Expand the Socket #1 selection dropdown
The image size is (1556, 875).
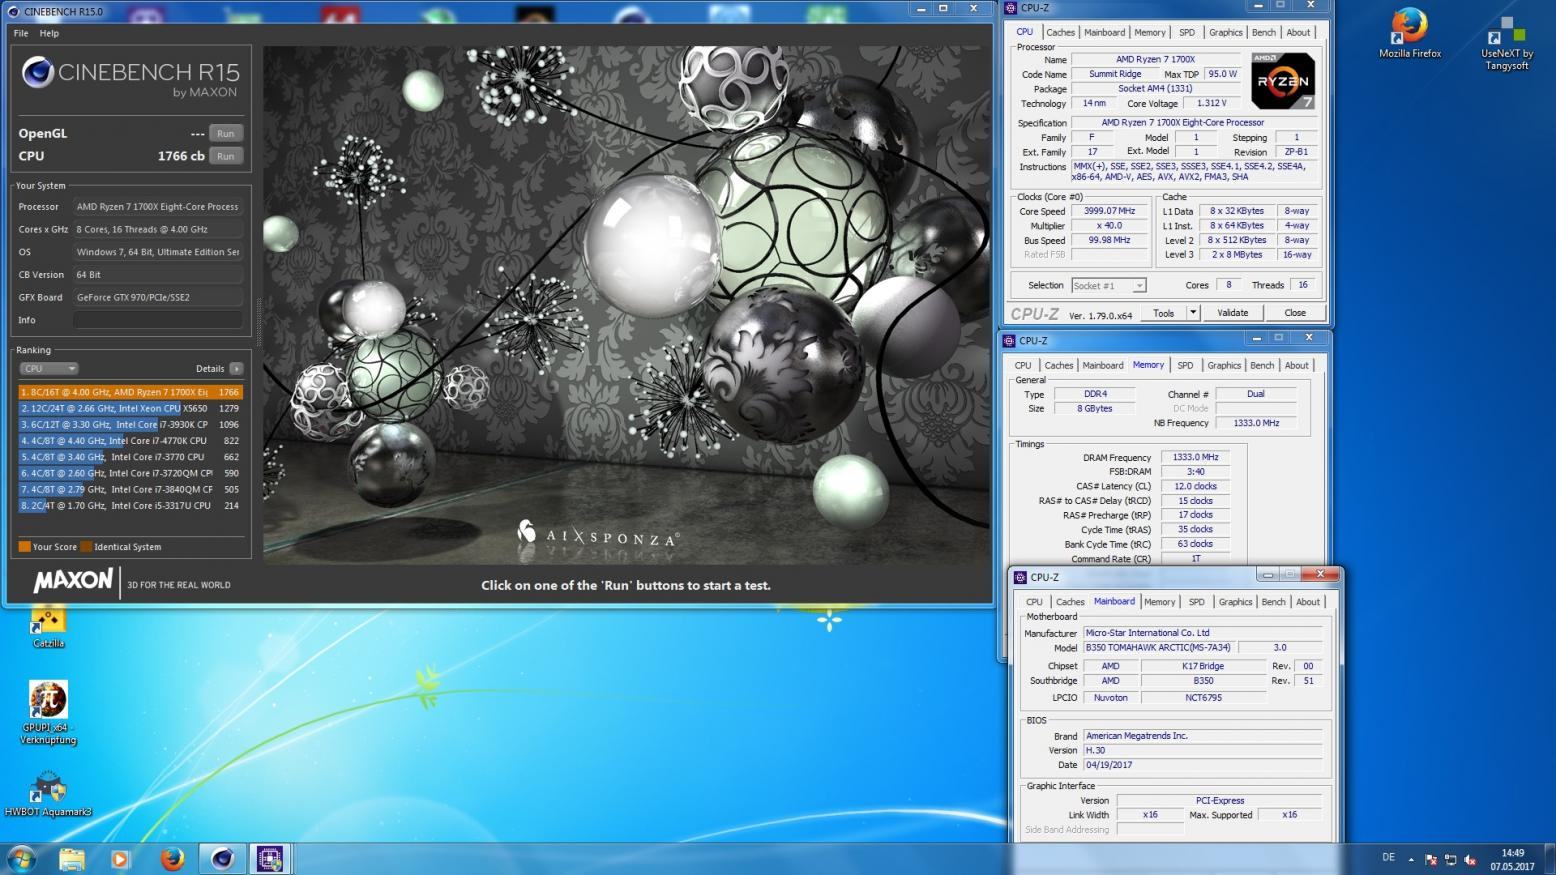1138,286
